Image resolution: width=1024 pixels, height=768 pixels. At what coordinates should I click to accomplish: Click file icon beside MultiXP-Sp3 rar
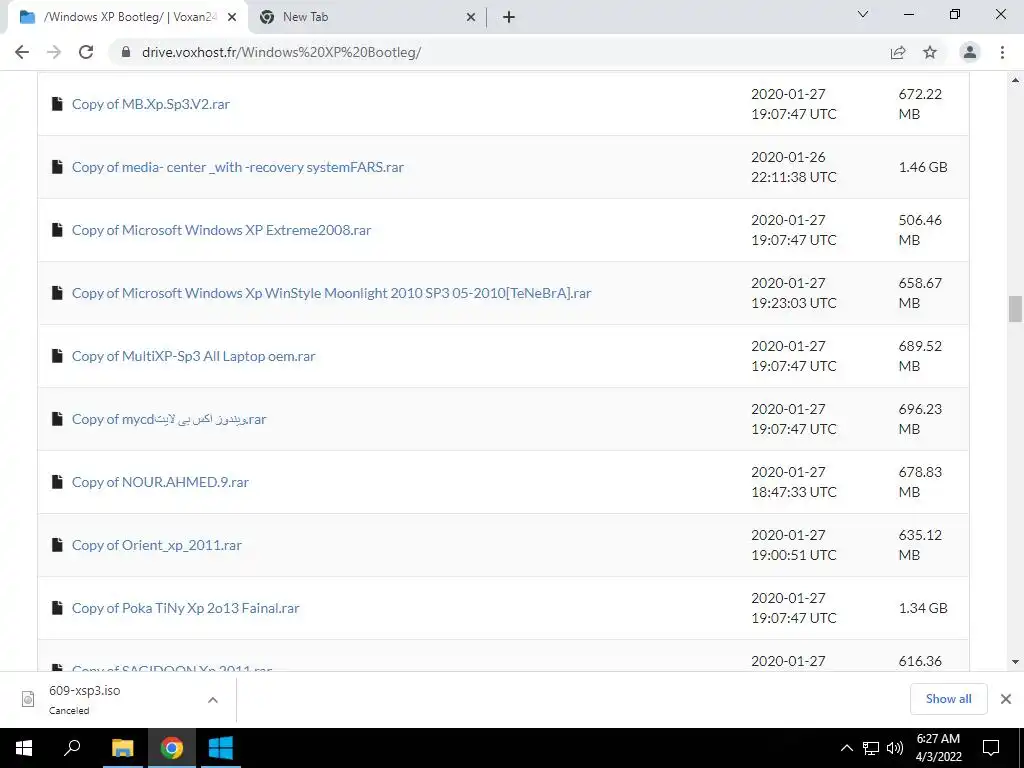coord(57,356)
